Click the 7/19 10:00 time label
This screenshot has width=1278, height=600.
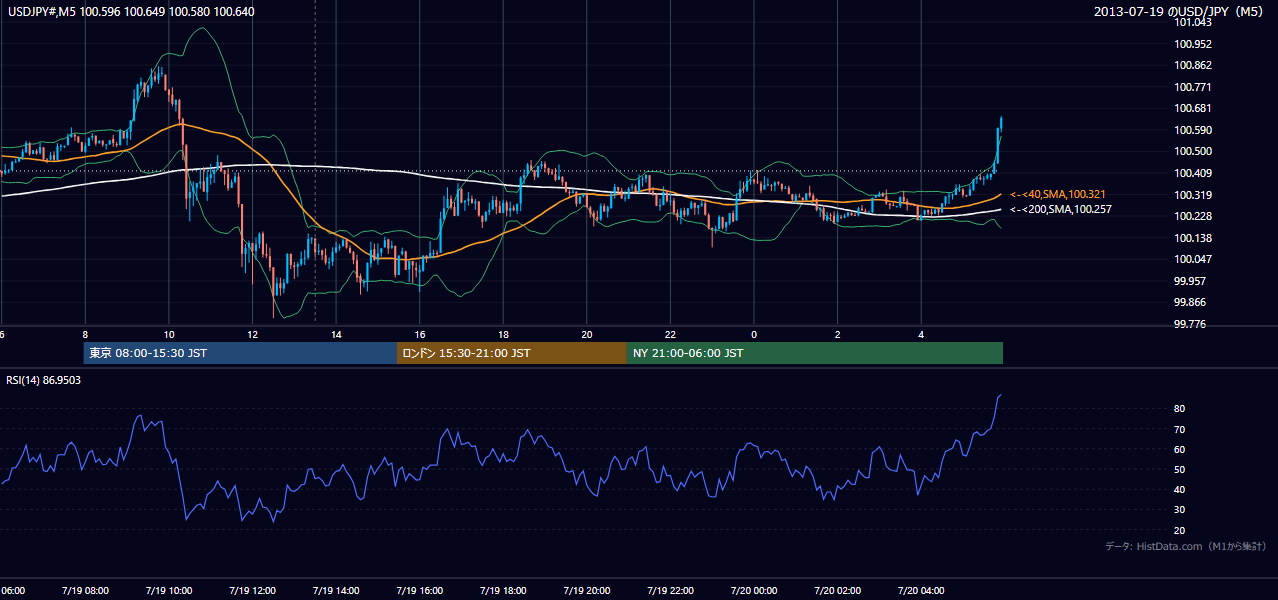[x=169, y=591]
